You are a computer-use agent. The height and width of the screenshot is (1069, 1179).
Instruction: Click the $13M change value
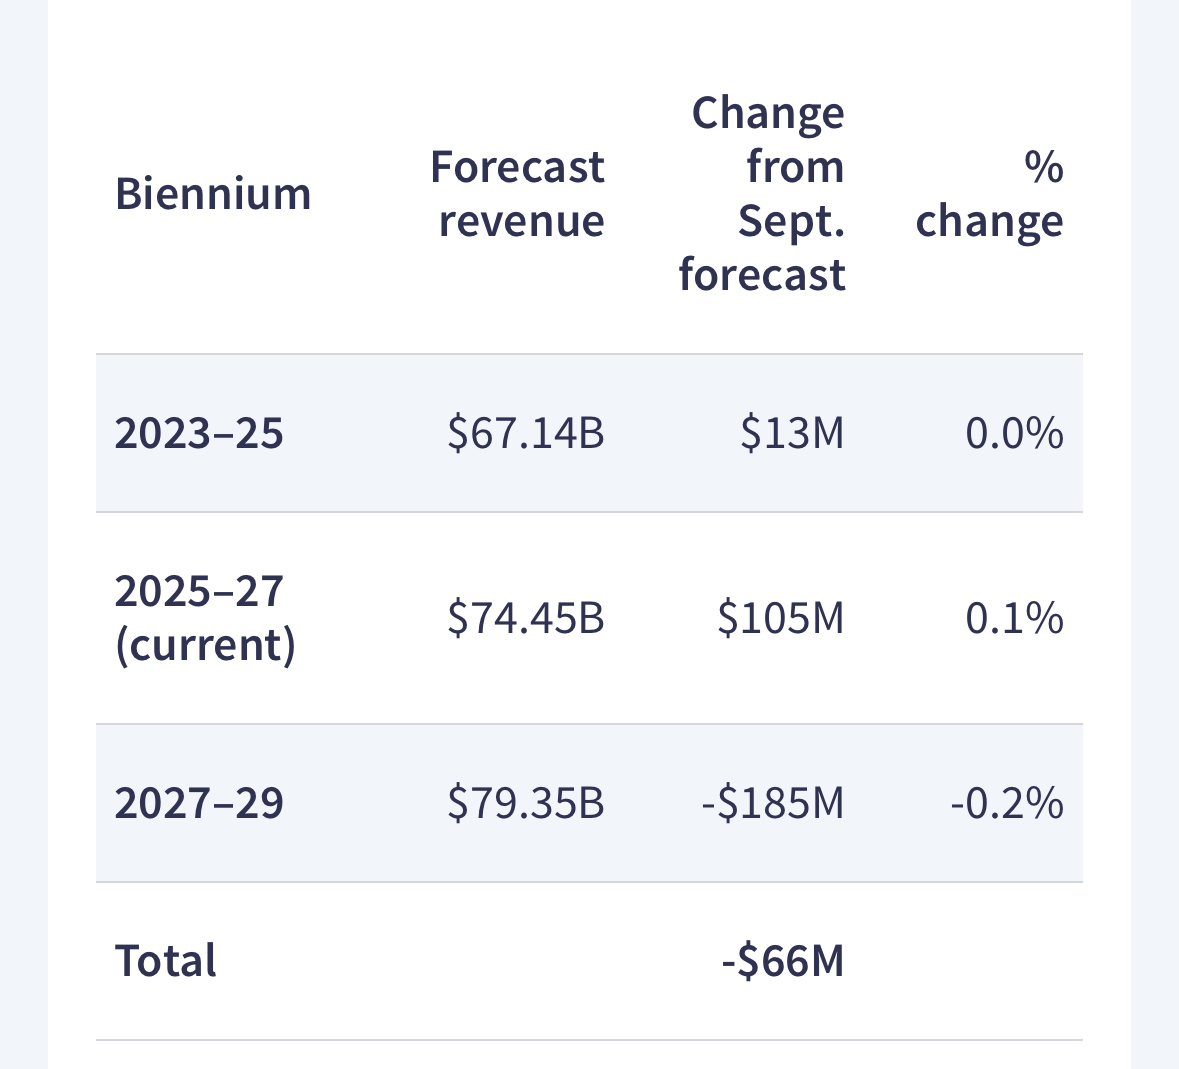pyautogui.click(x=792, y=433)
